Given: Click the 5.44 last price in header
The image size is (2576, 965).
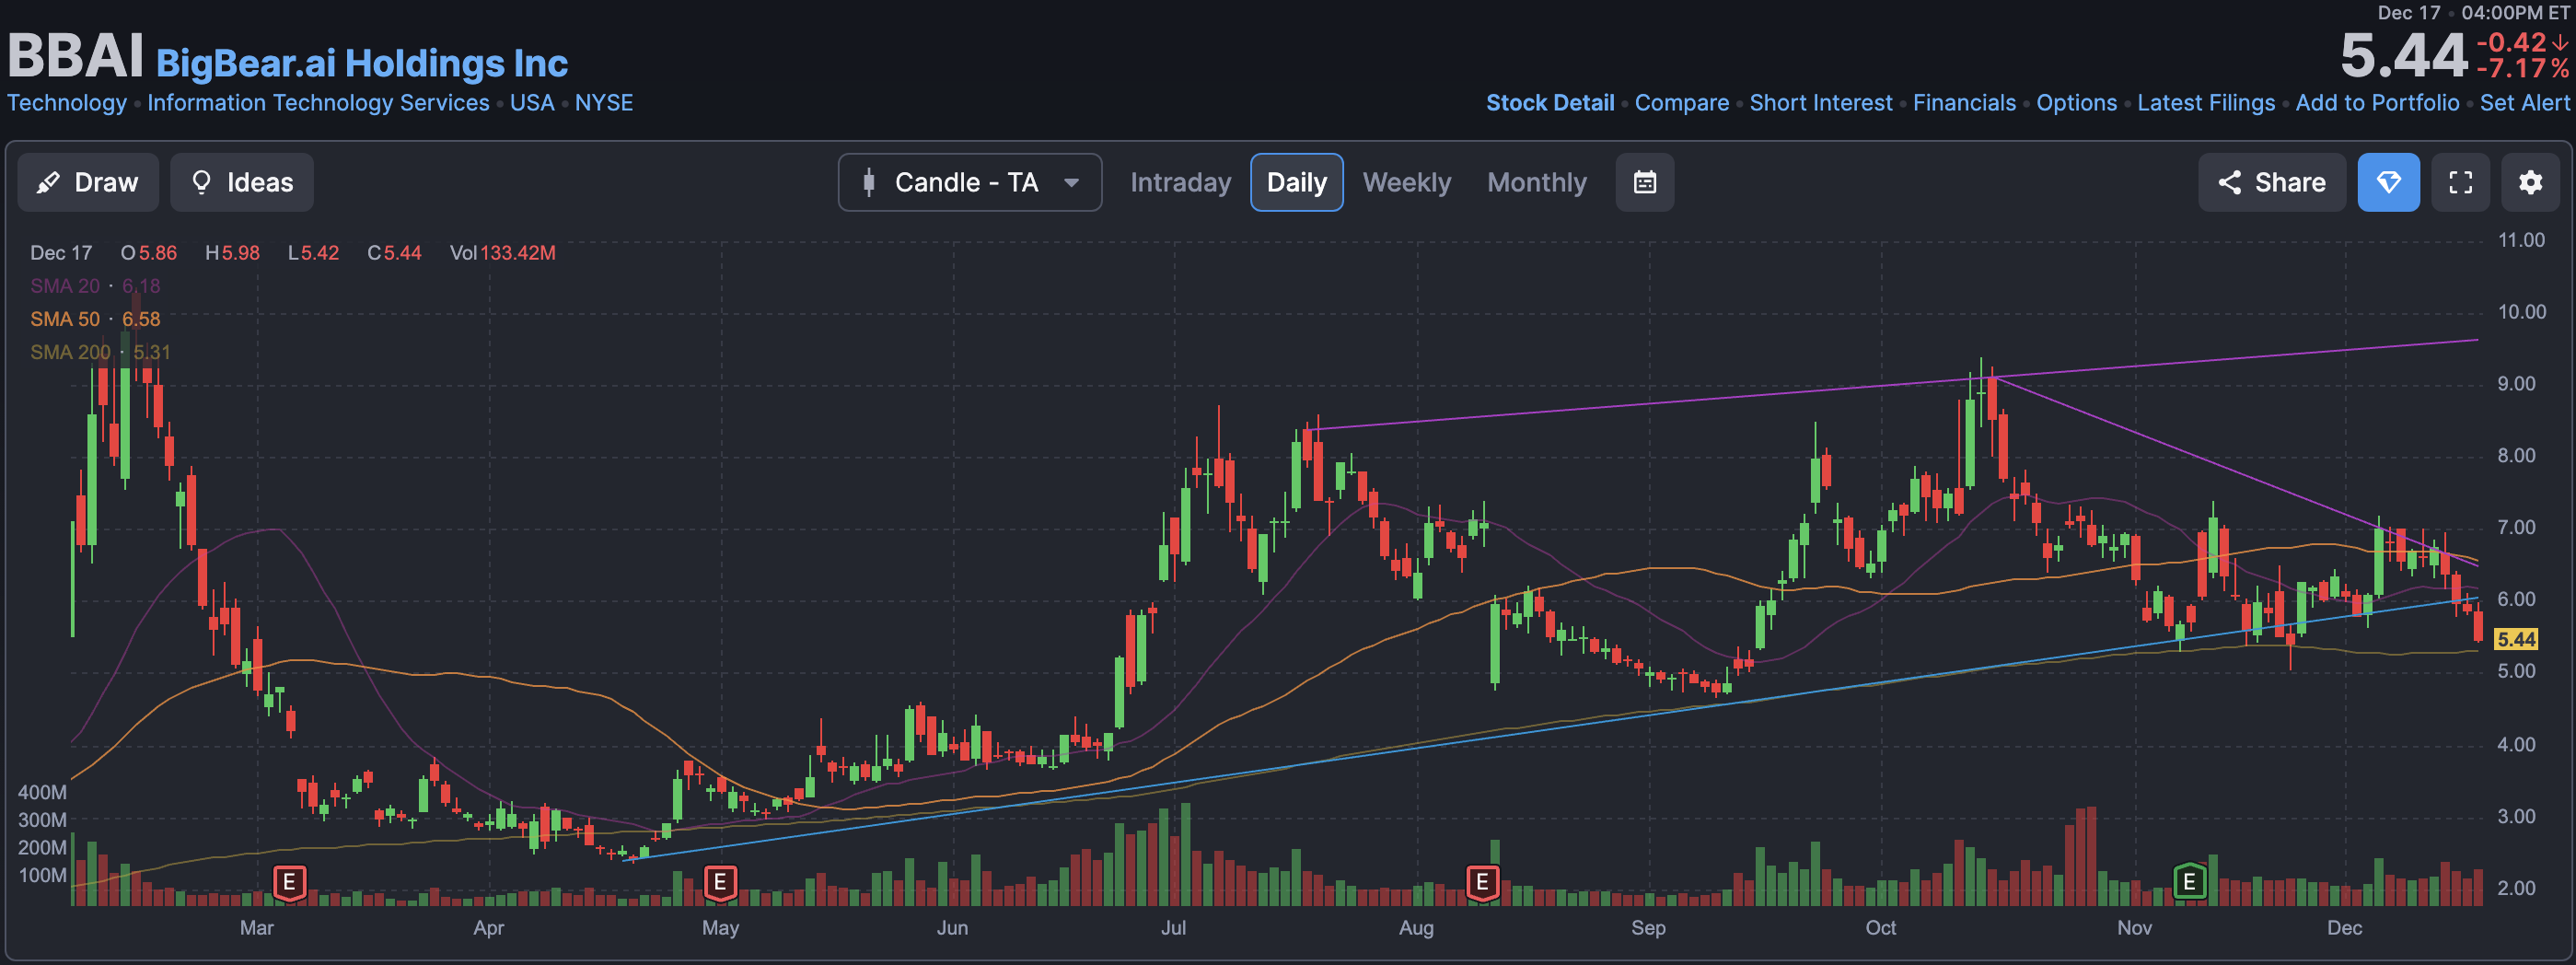Looking at the screenshot, I should [x=2403, y=56].
